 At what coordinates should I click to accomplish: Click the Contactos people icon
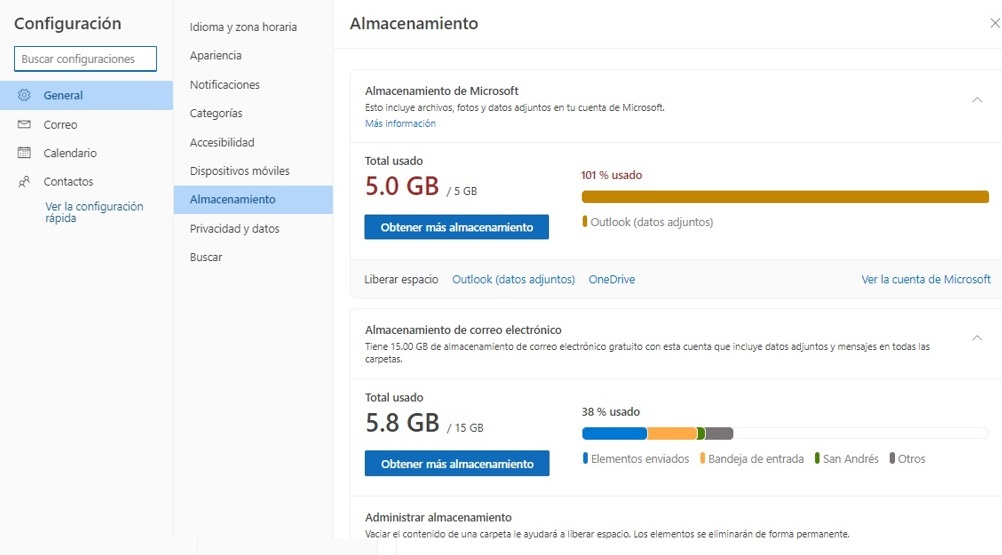pyautogui.click(x=24, y=181)
